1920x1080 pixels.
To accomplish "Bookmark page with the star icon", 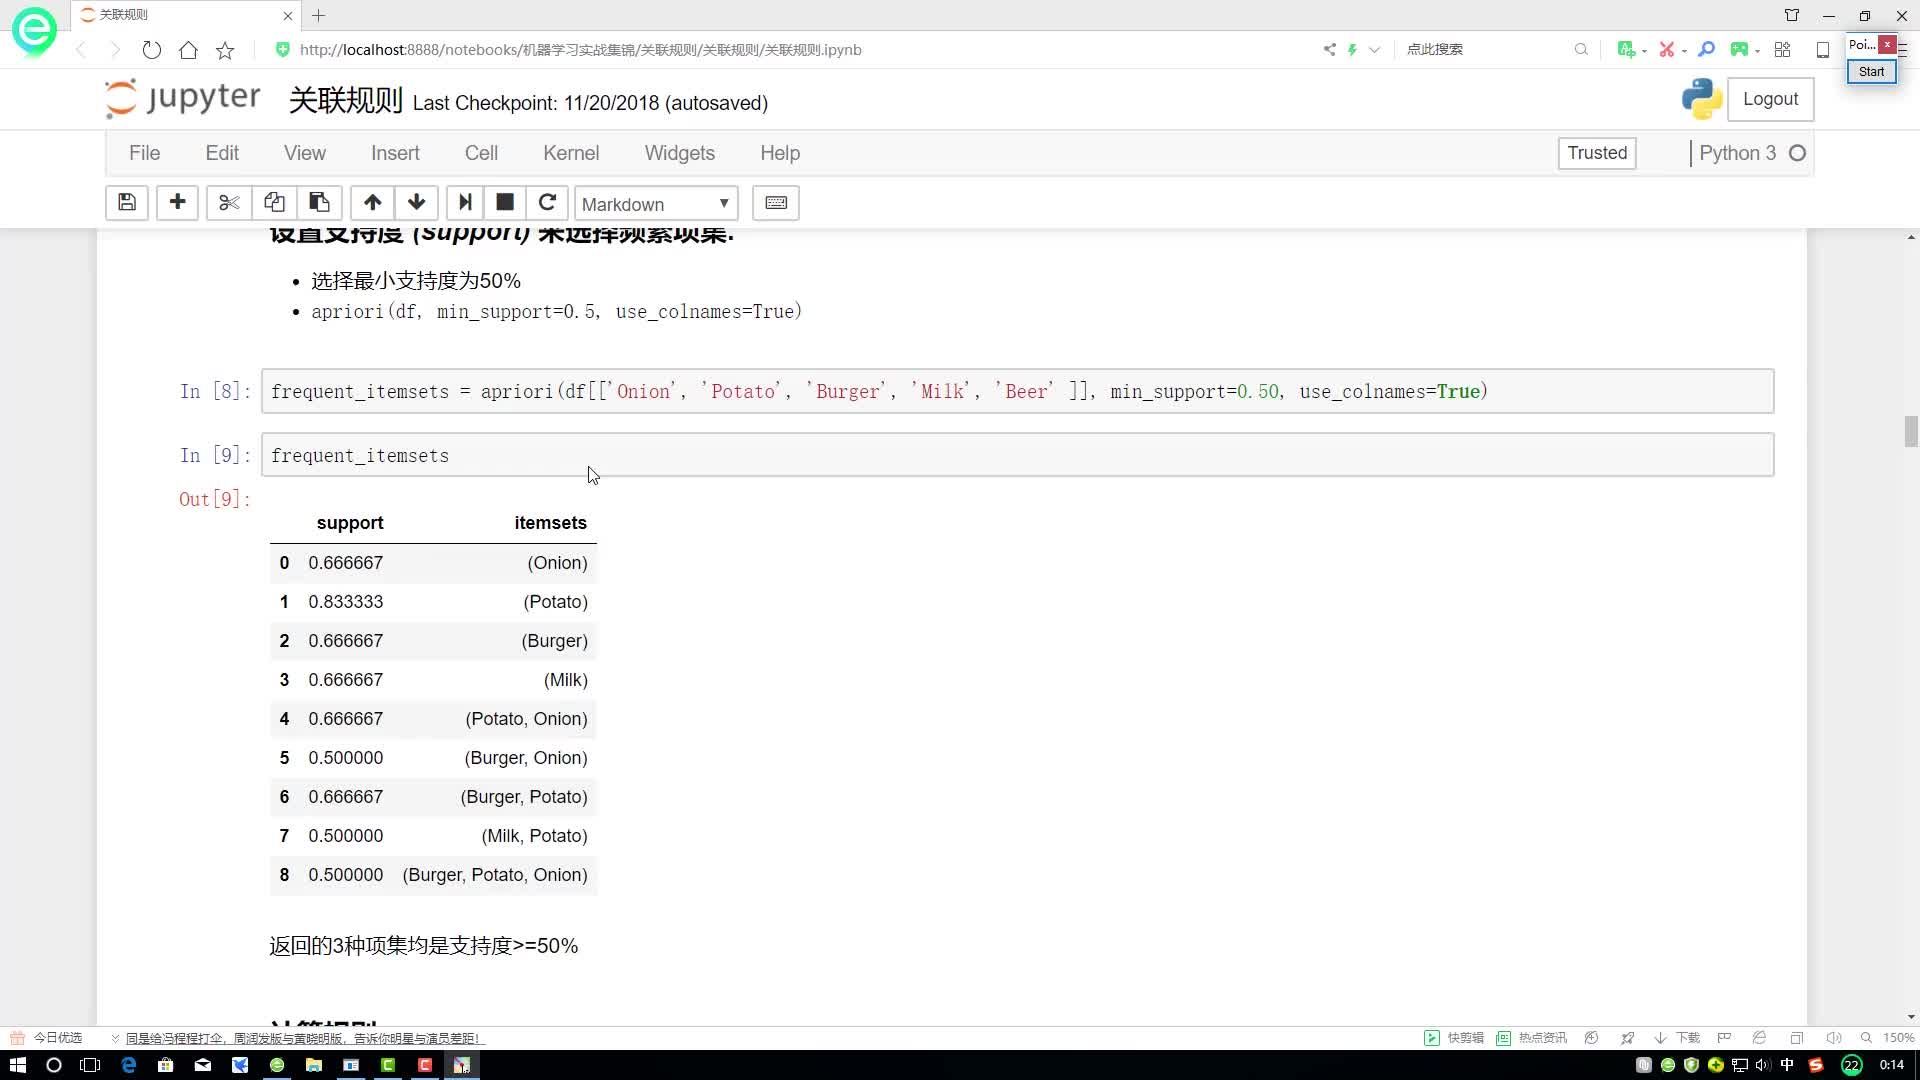I will pyautogui.click(x=225, y=50).
